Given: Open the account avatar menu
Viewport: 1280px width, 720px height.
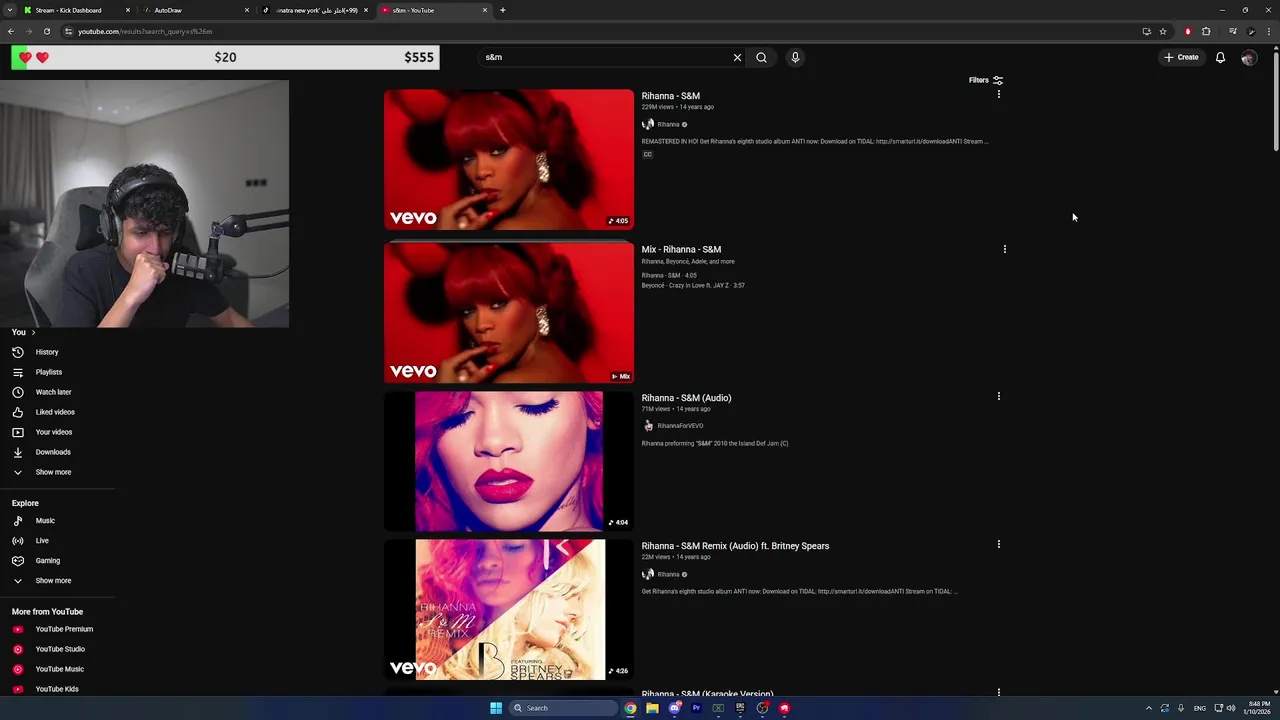Looking at the screenshot, I should tap(1248, 57).
